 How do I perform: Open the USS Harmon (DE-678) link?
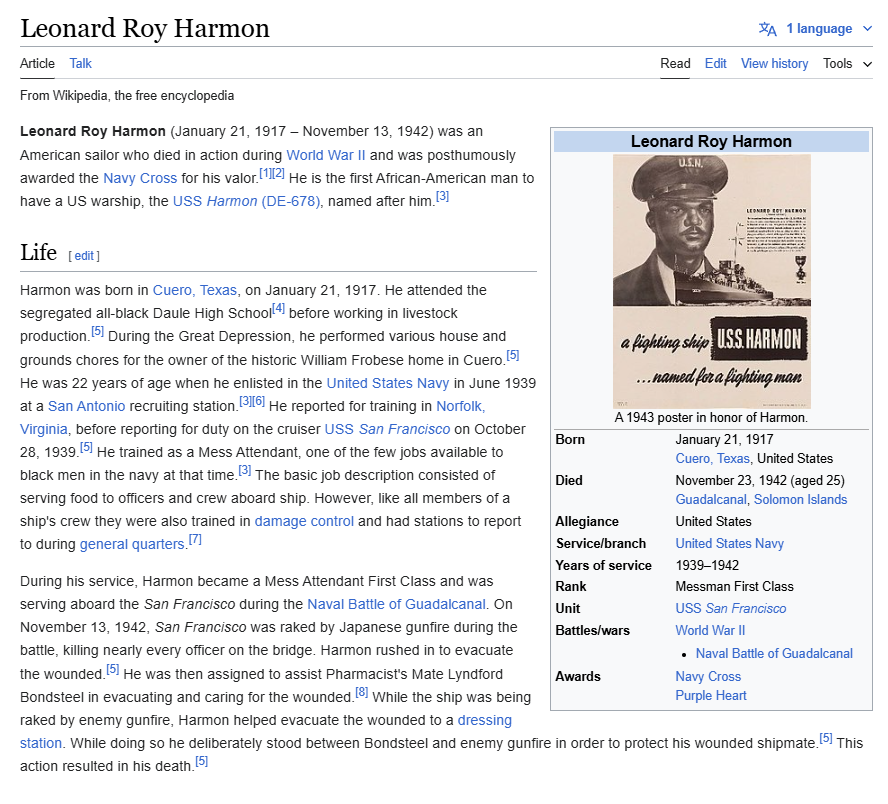coord(246,202)
